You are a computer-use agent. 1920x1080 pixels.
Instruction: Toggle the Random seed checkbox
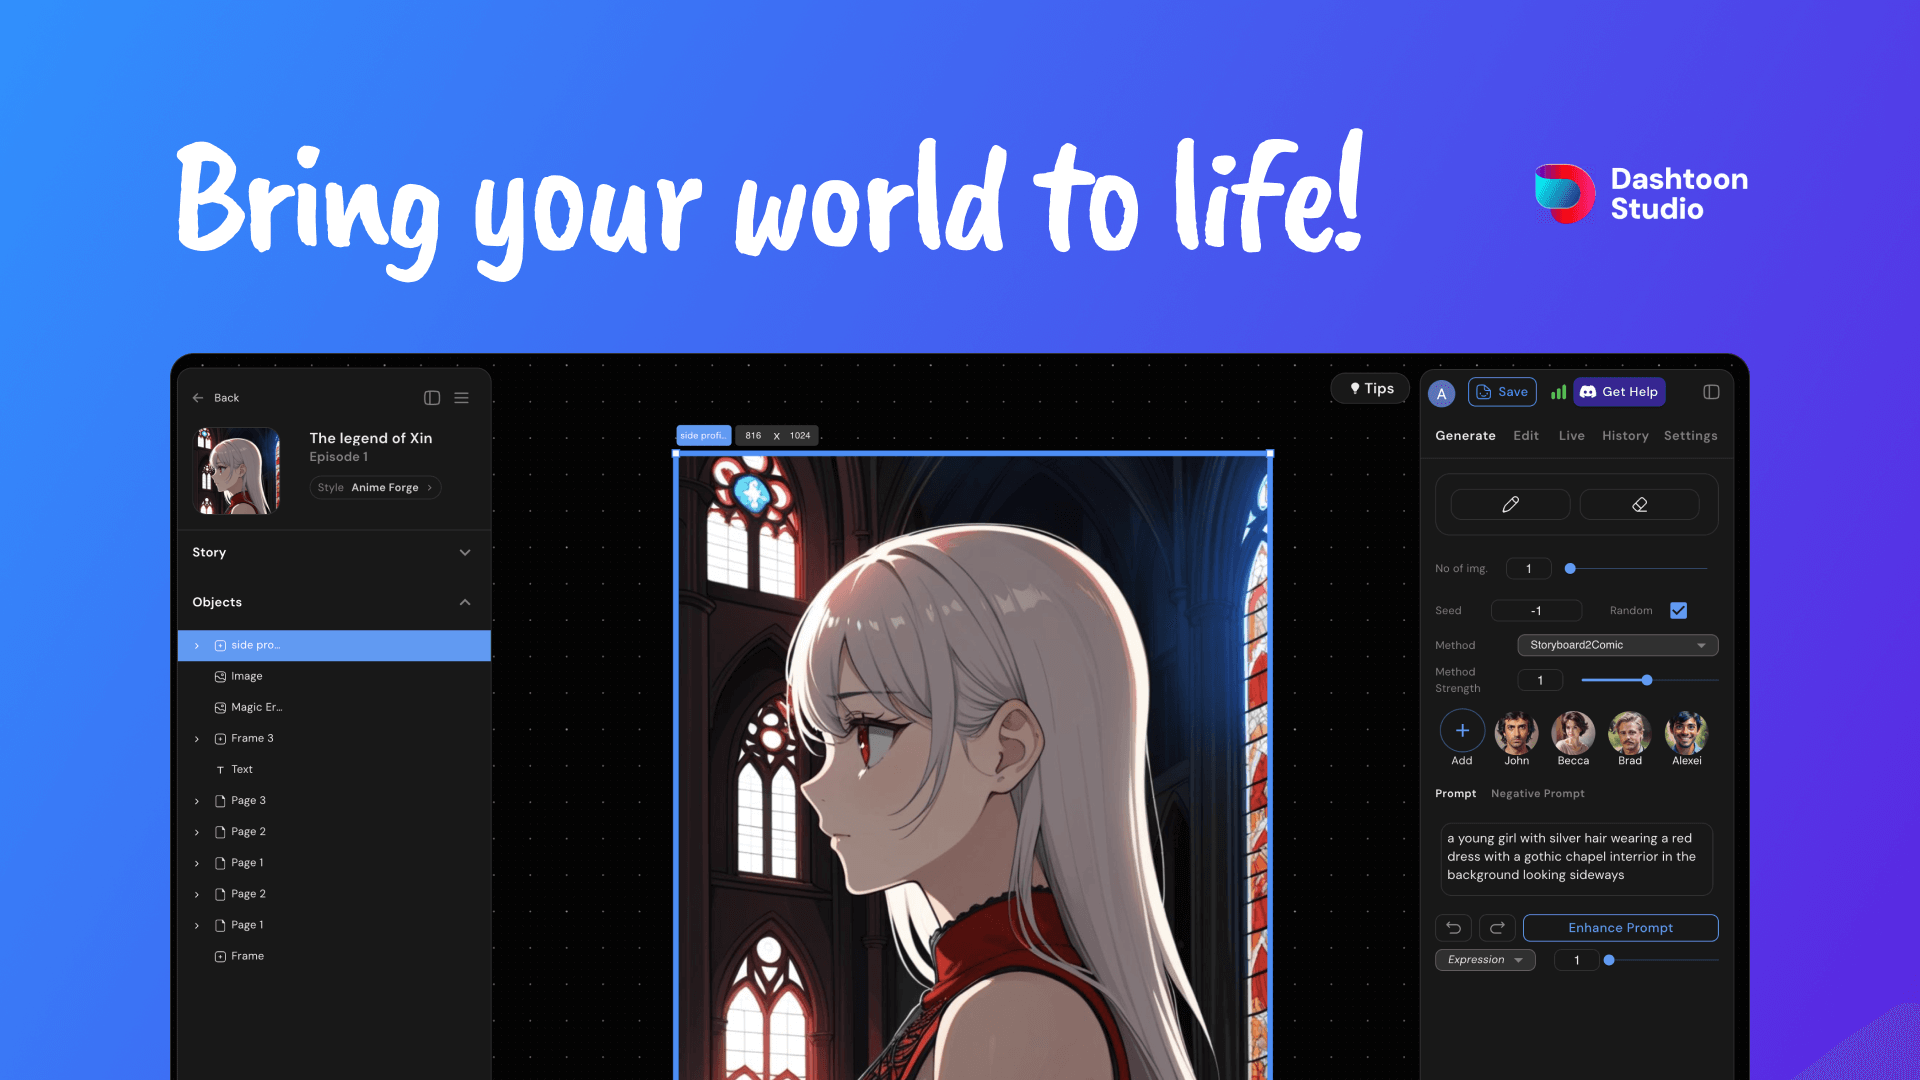(1678, 610)
